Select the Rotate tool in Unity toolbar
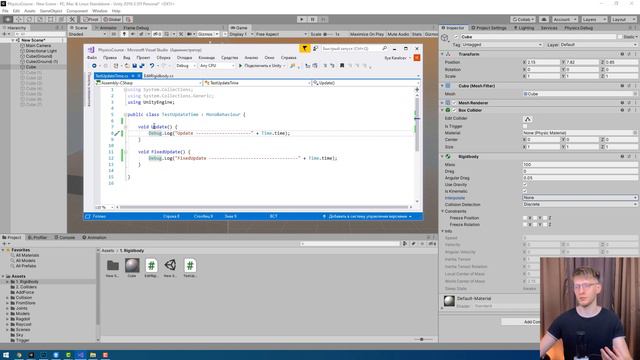Screen dimensions: 640x360 tap(29, 19)
